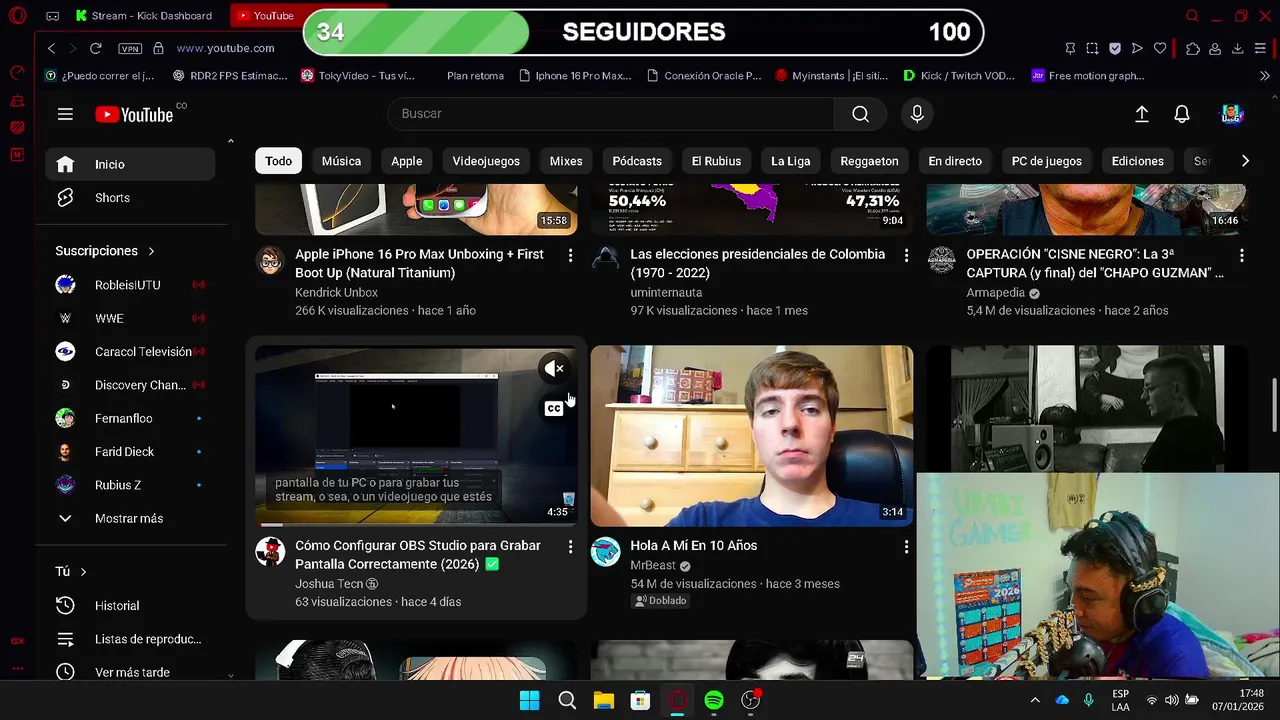Expand the Tú section chevron
1280x720 pixels.
[83, 572]
